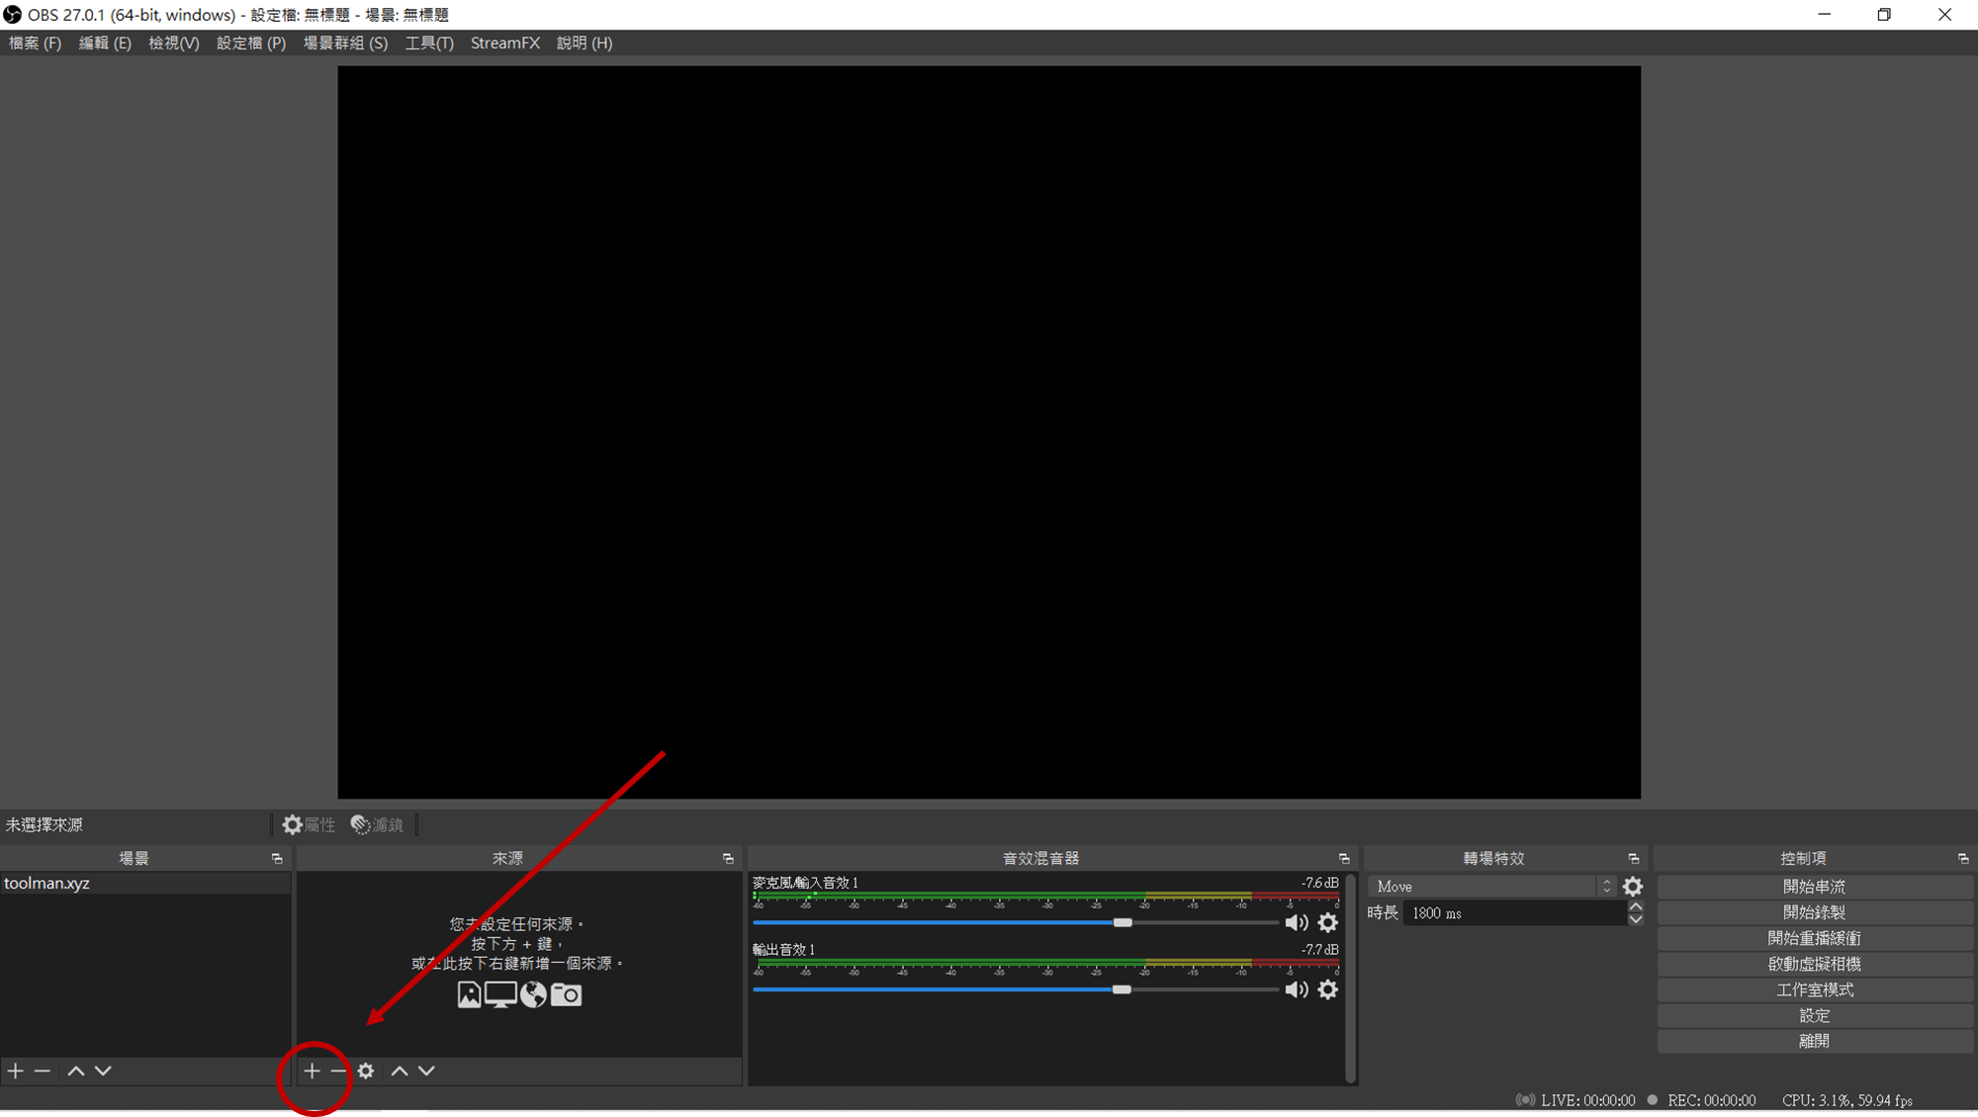Select the toolman.xyz scene

(x=47, y=884)
